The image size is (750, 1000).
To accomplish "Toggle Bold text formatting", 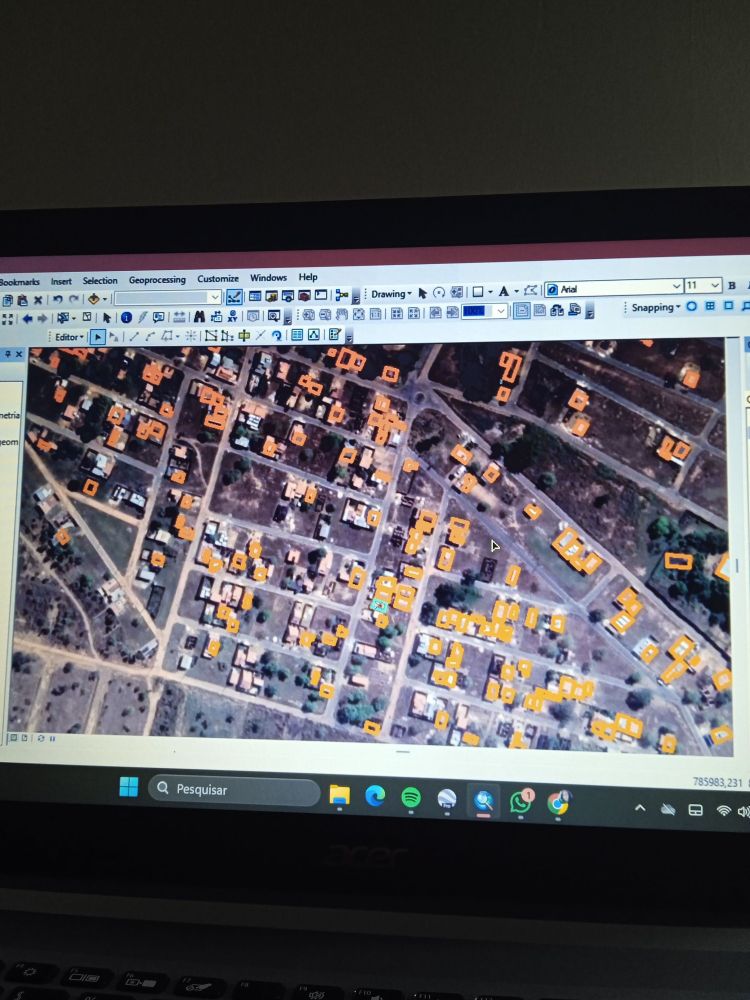I will click(x=732, y=285).
